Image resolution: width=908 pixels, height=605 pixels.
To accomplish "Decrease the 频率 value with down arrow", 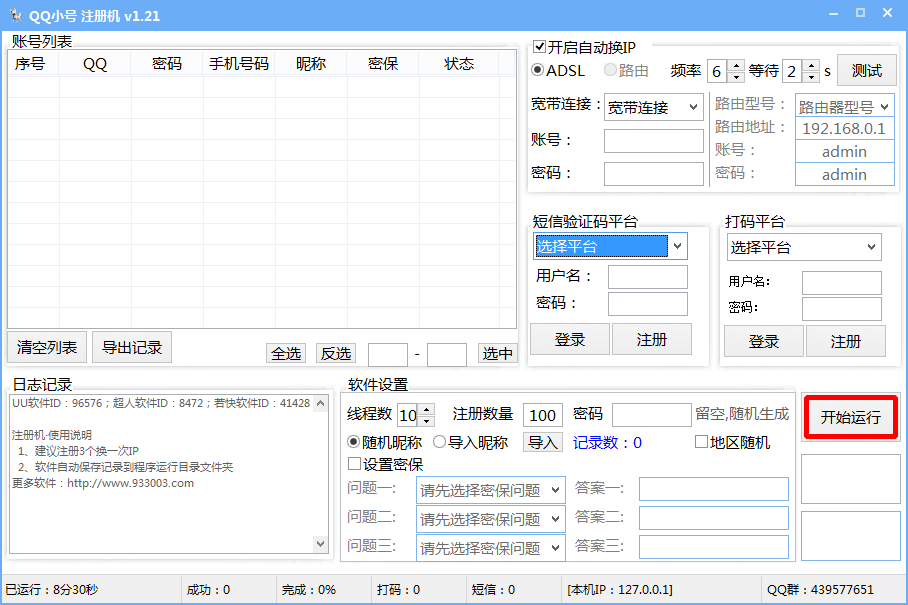I will tap(735, 76).
